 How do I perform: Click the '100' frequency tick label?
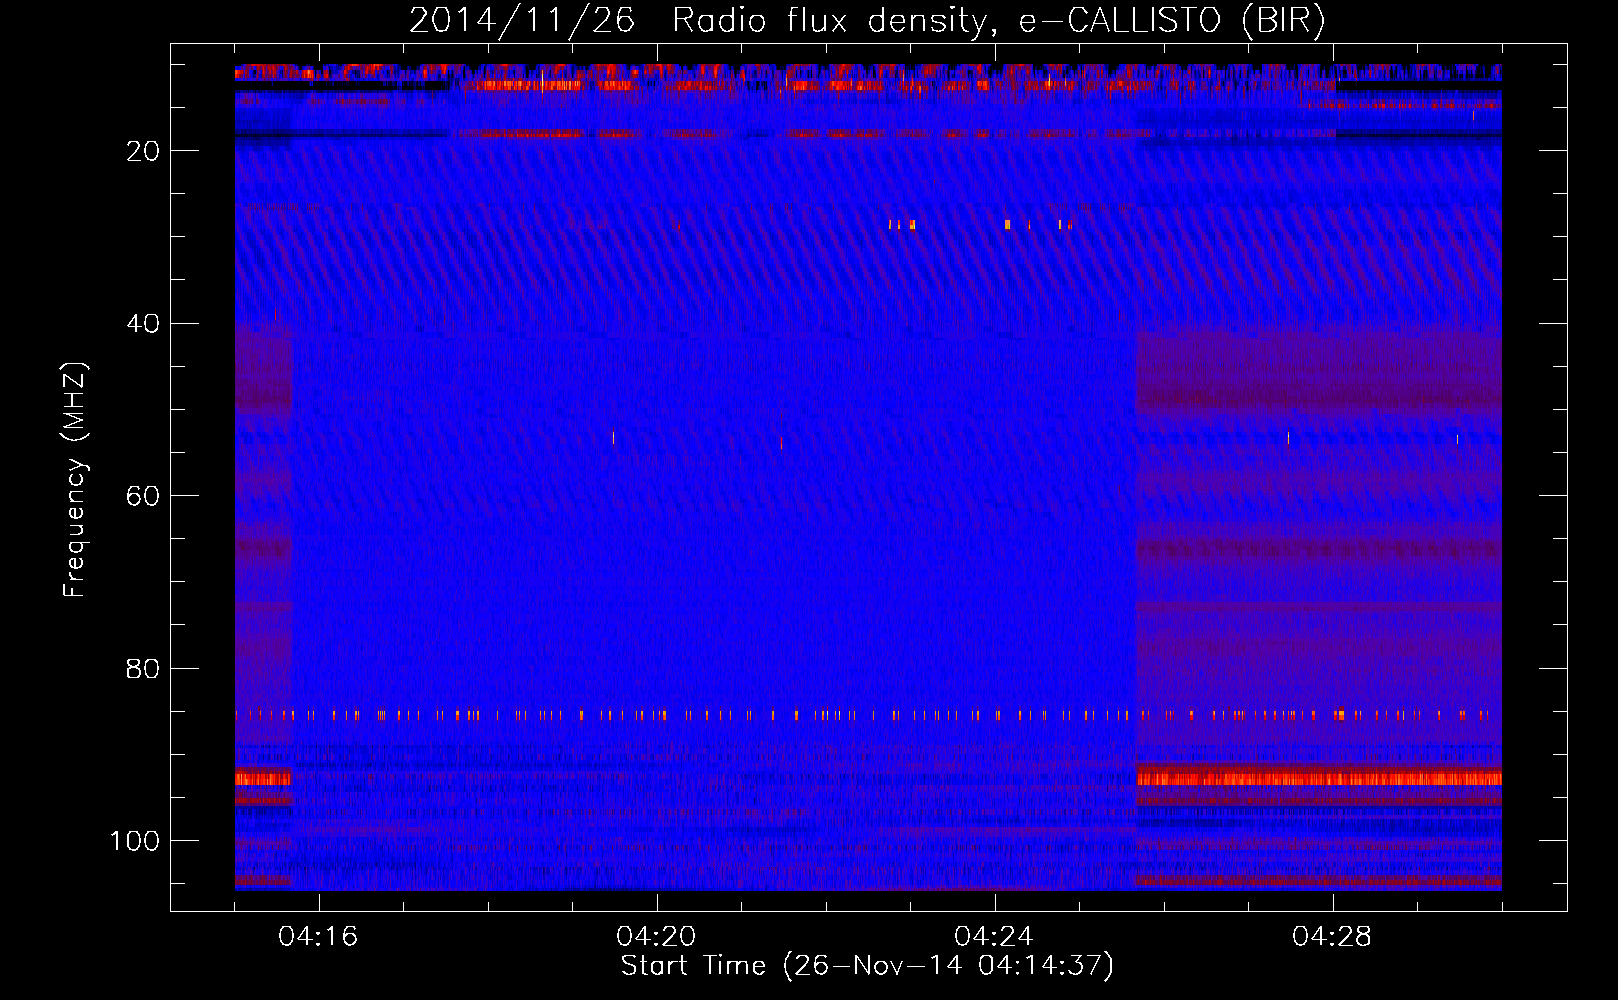pos(135,842)
